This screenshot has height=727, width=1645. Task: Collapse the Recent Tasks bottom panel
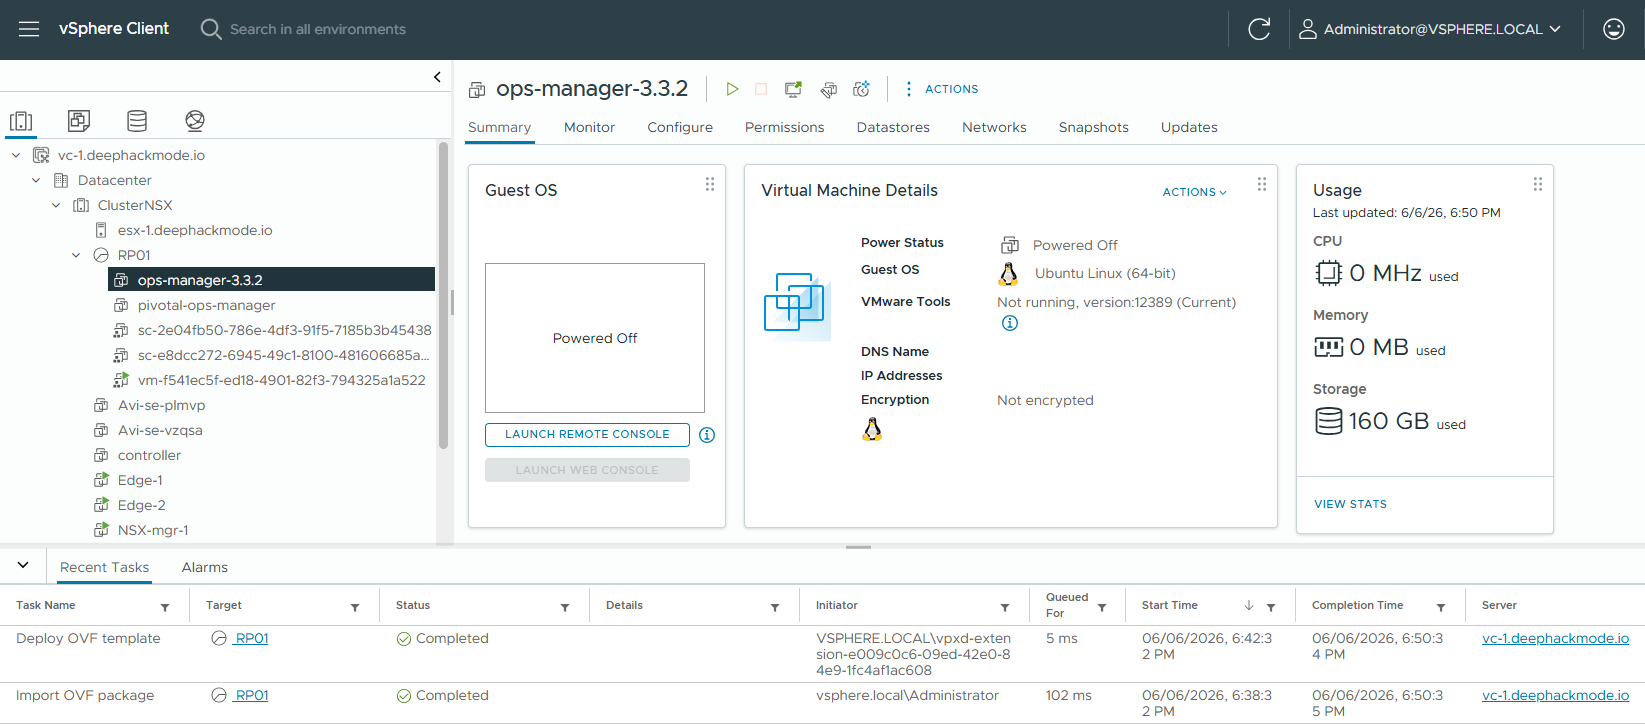pos(23,565)
